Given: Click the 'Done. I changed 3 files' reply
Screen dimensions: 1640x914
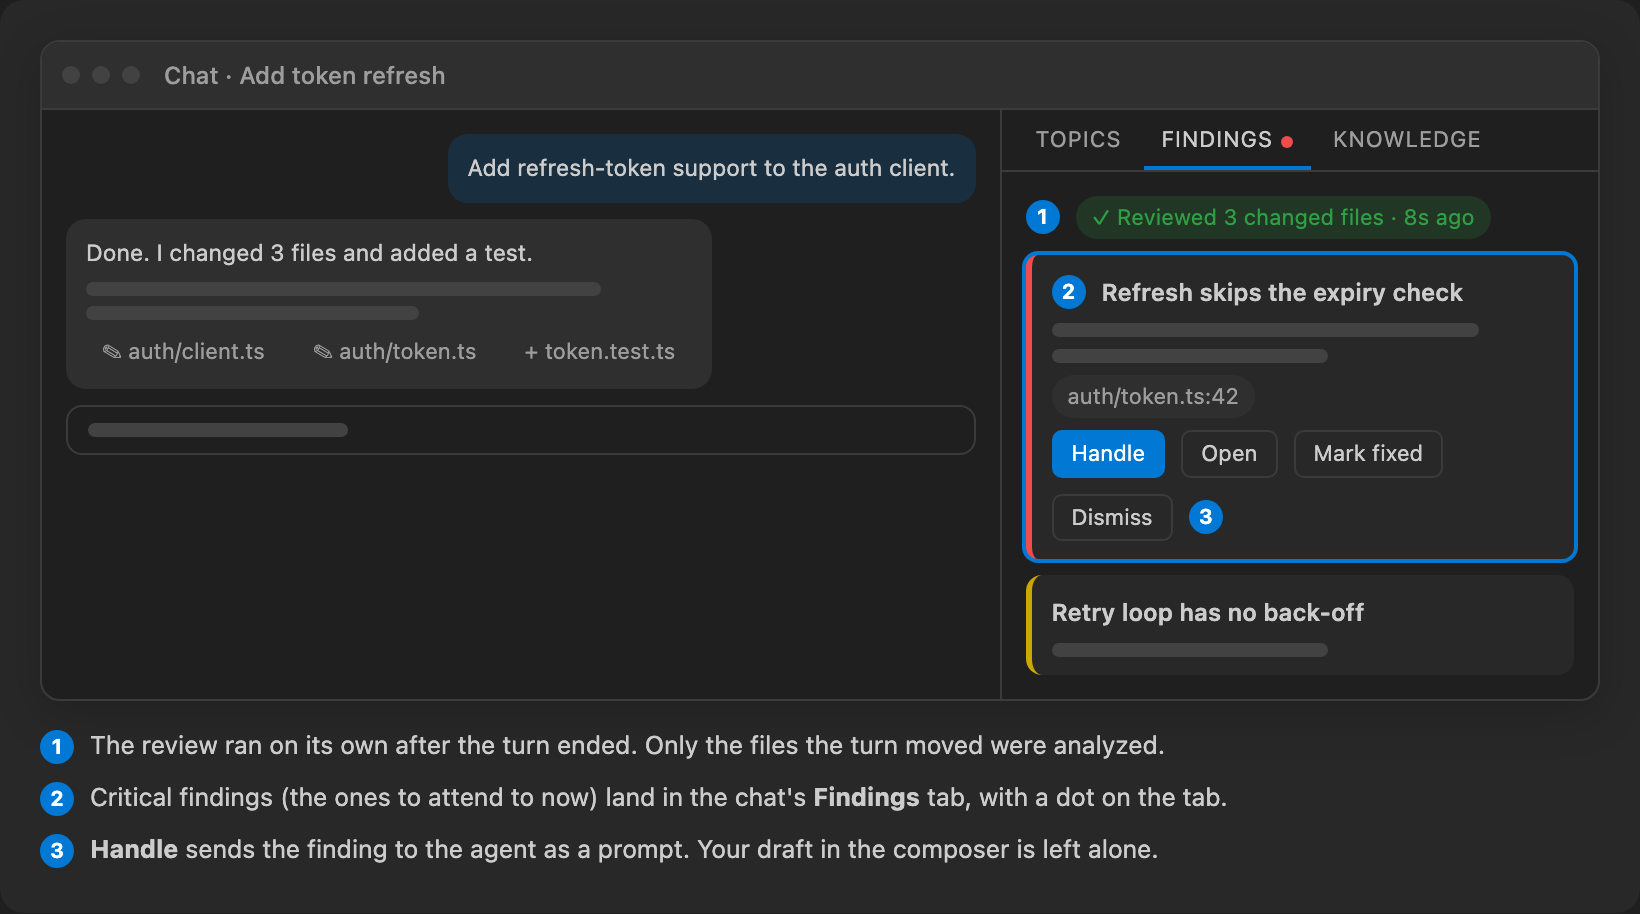Looking at the screenshot, I should point(389,304).
